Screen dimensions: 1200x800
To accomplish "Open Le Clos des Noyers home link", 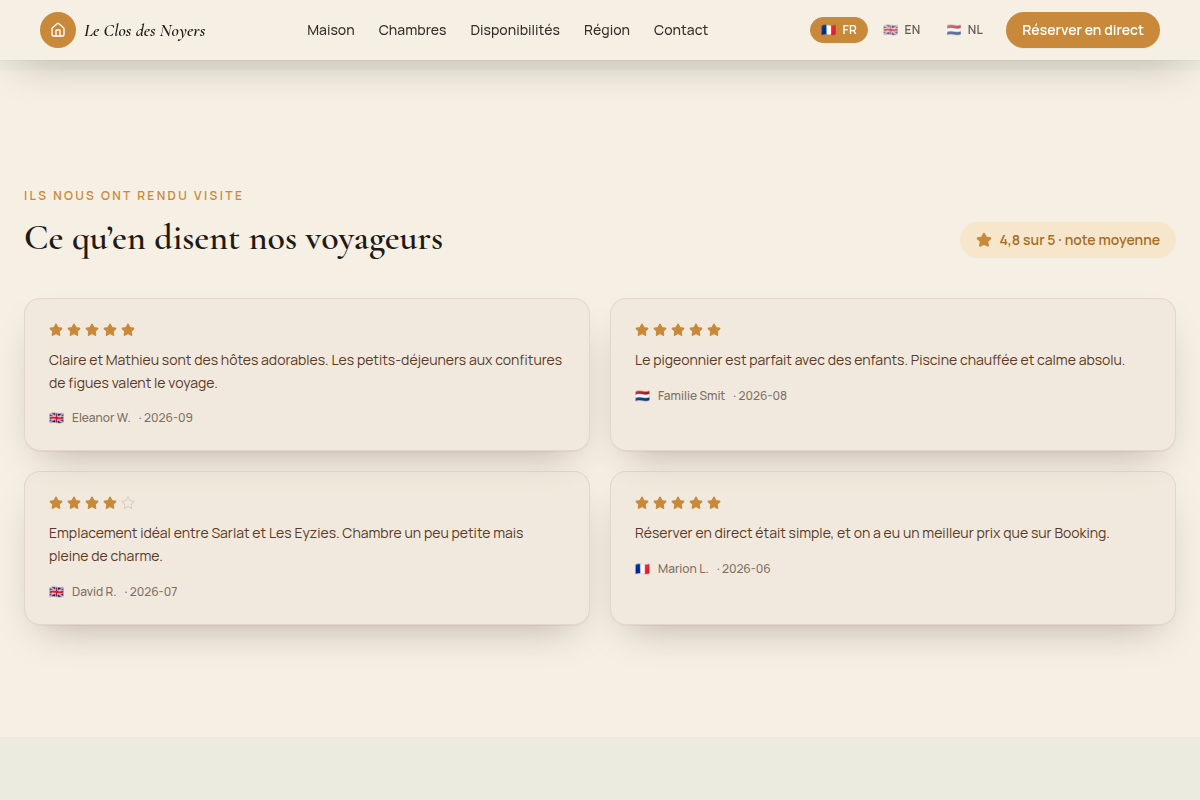I will click(123, 30).
